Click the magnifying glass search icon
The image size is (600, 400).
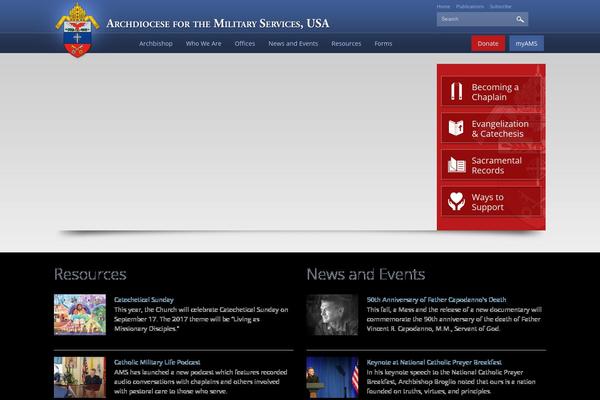coord(520,19)
